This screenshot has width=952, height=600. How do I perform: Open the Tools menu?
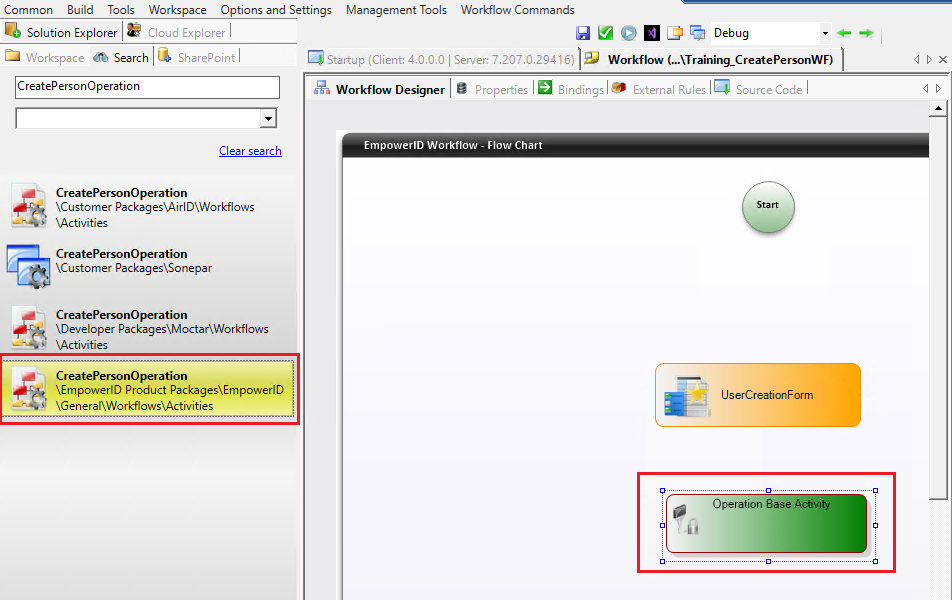tap(121, 10)
